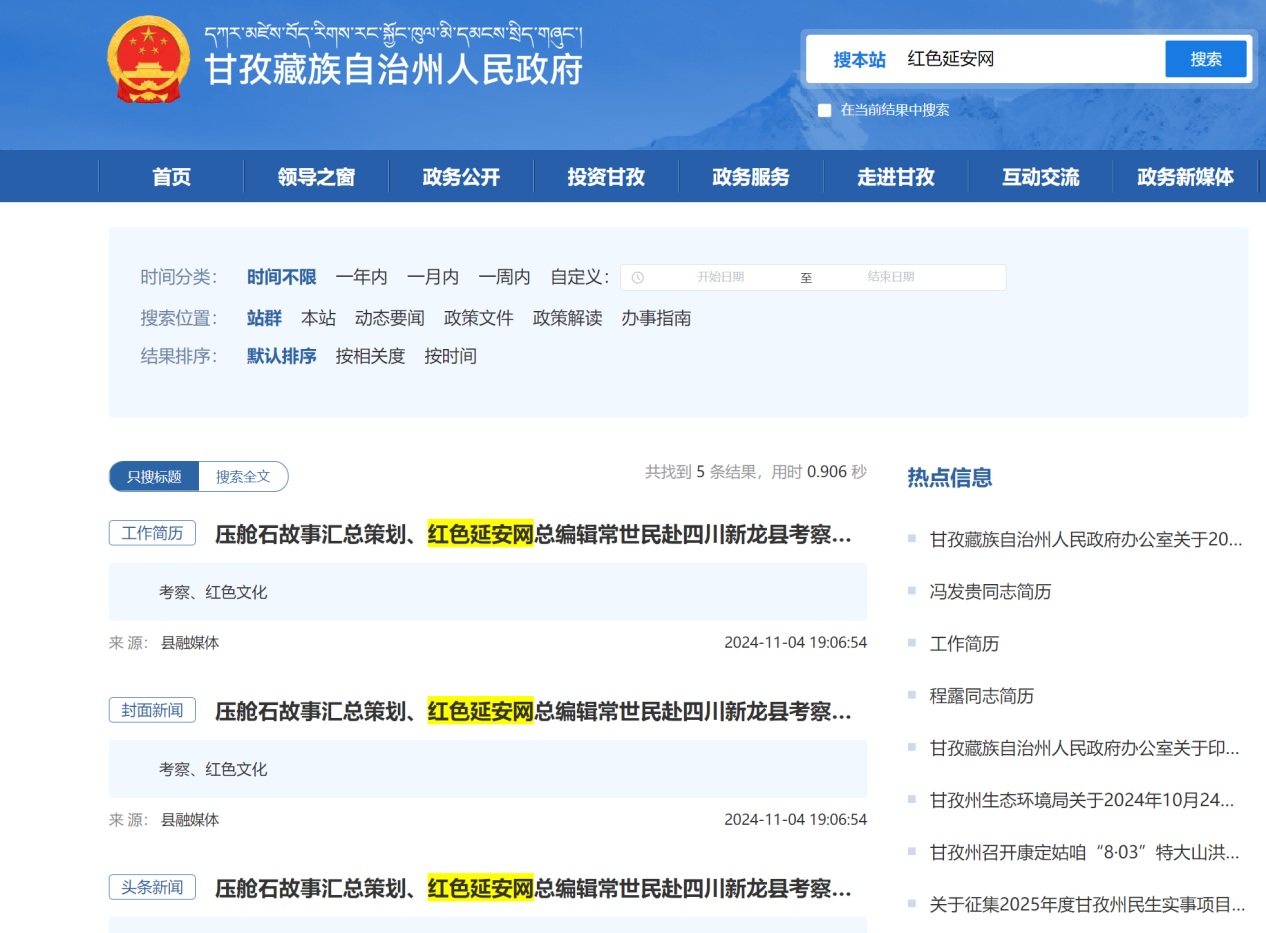The height and width of the screenshot is (933, 1266).
Task: Select 本站 as the search location
Action: point(319,318)
